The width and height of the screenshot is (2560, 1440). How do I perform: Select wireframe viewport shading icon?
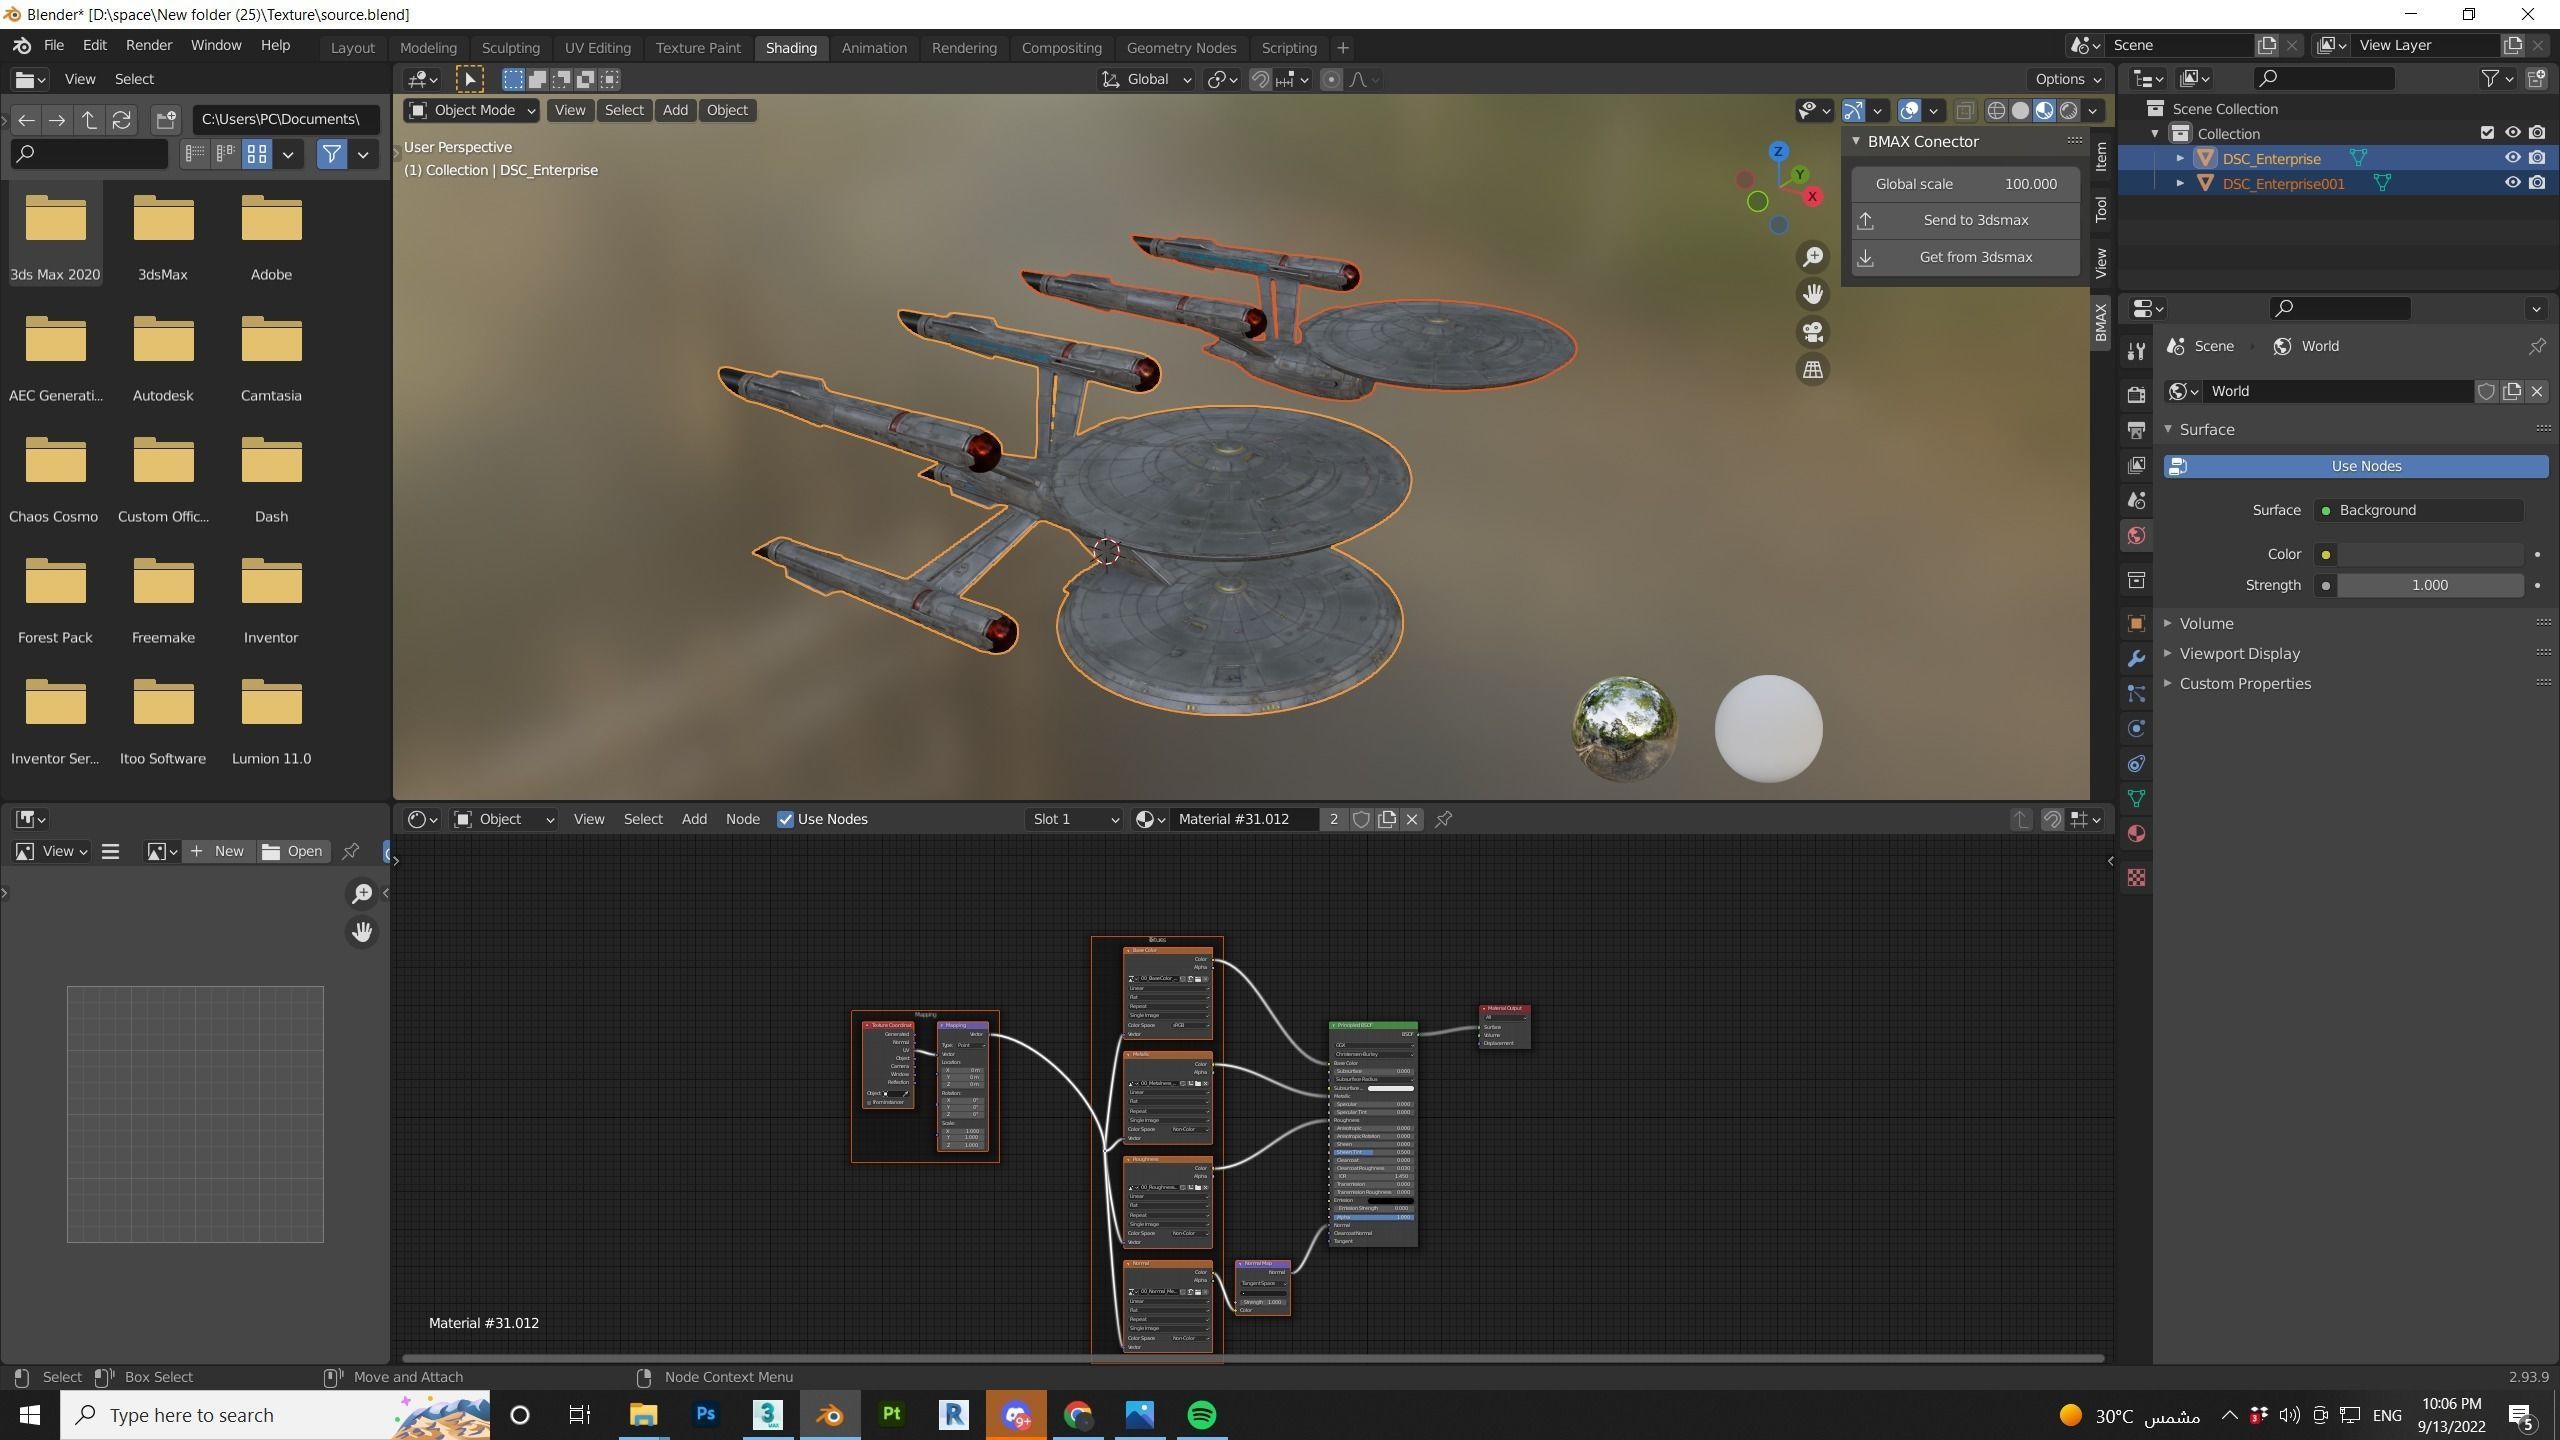(1996, 111)
